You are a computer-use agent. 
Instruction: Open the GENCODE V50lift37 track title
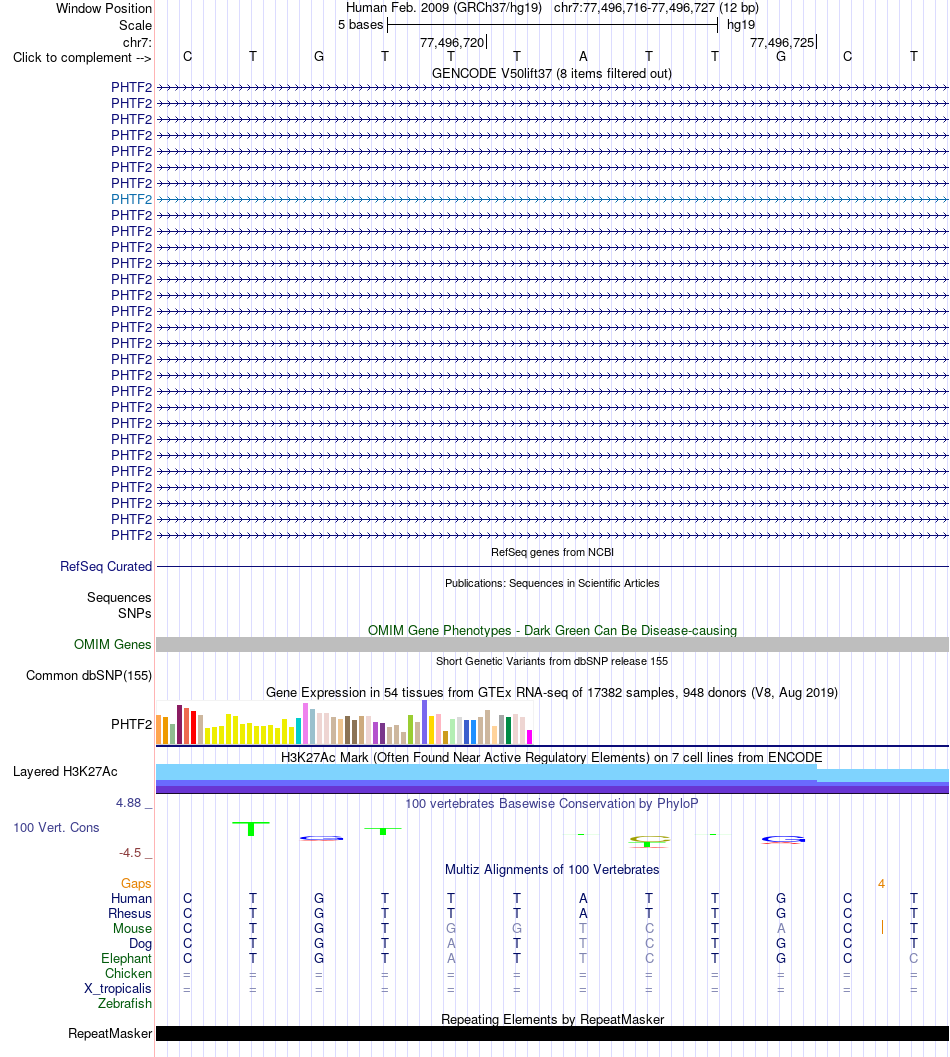pos(552,73)
